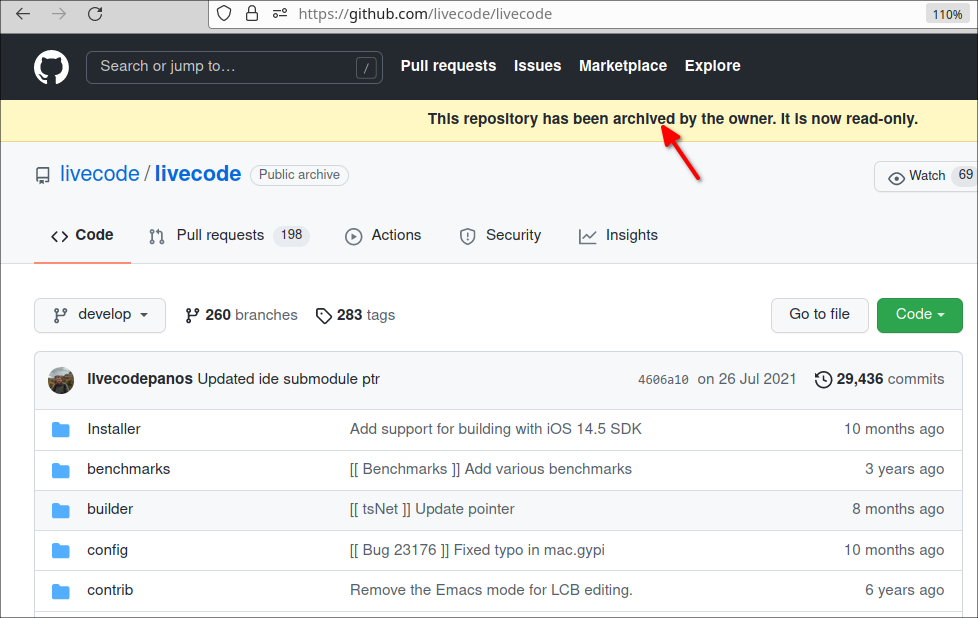The image size is (978, 618).
Task: Click the Go to file button
Action: pyautogui.click(x=820, y=315)
